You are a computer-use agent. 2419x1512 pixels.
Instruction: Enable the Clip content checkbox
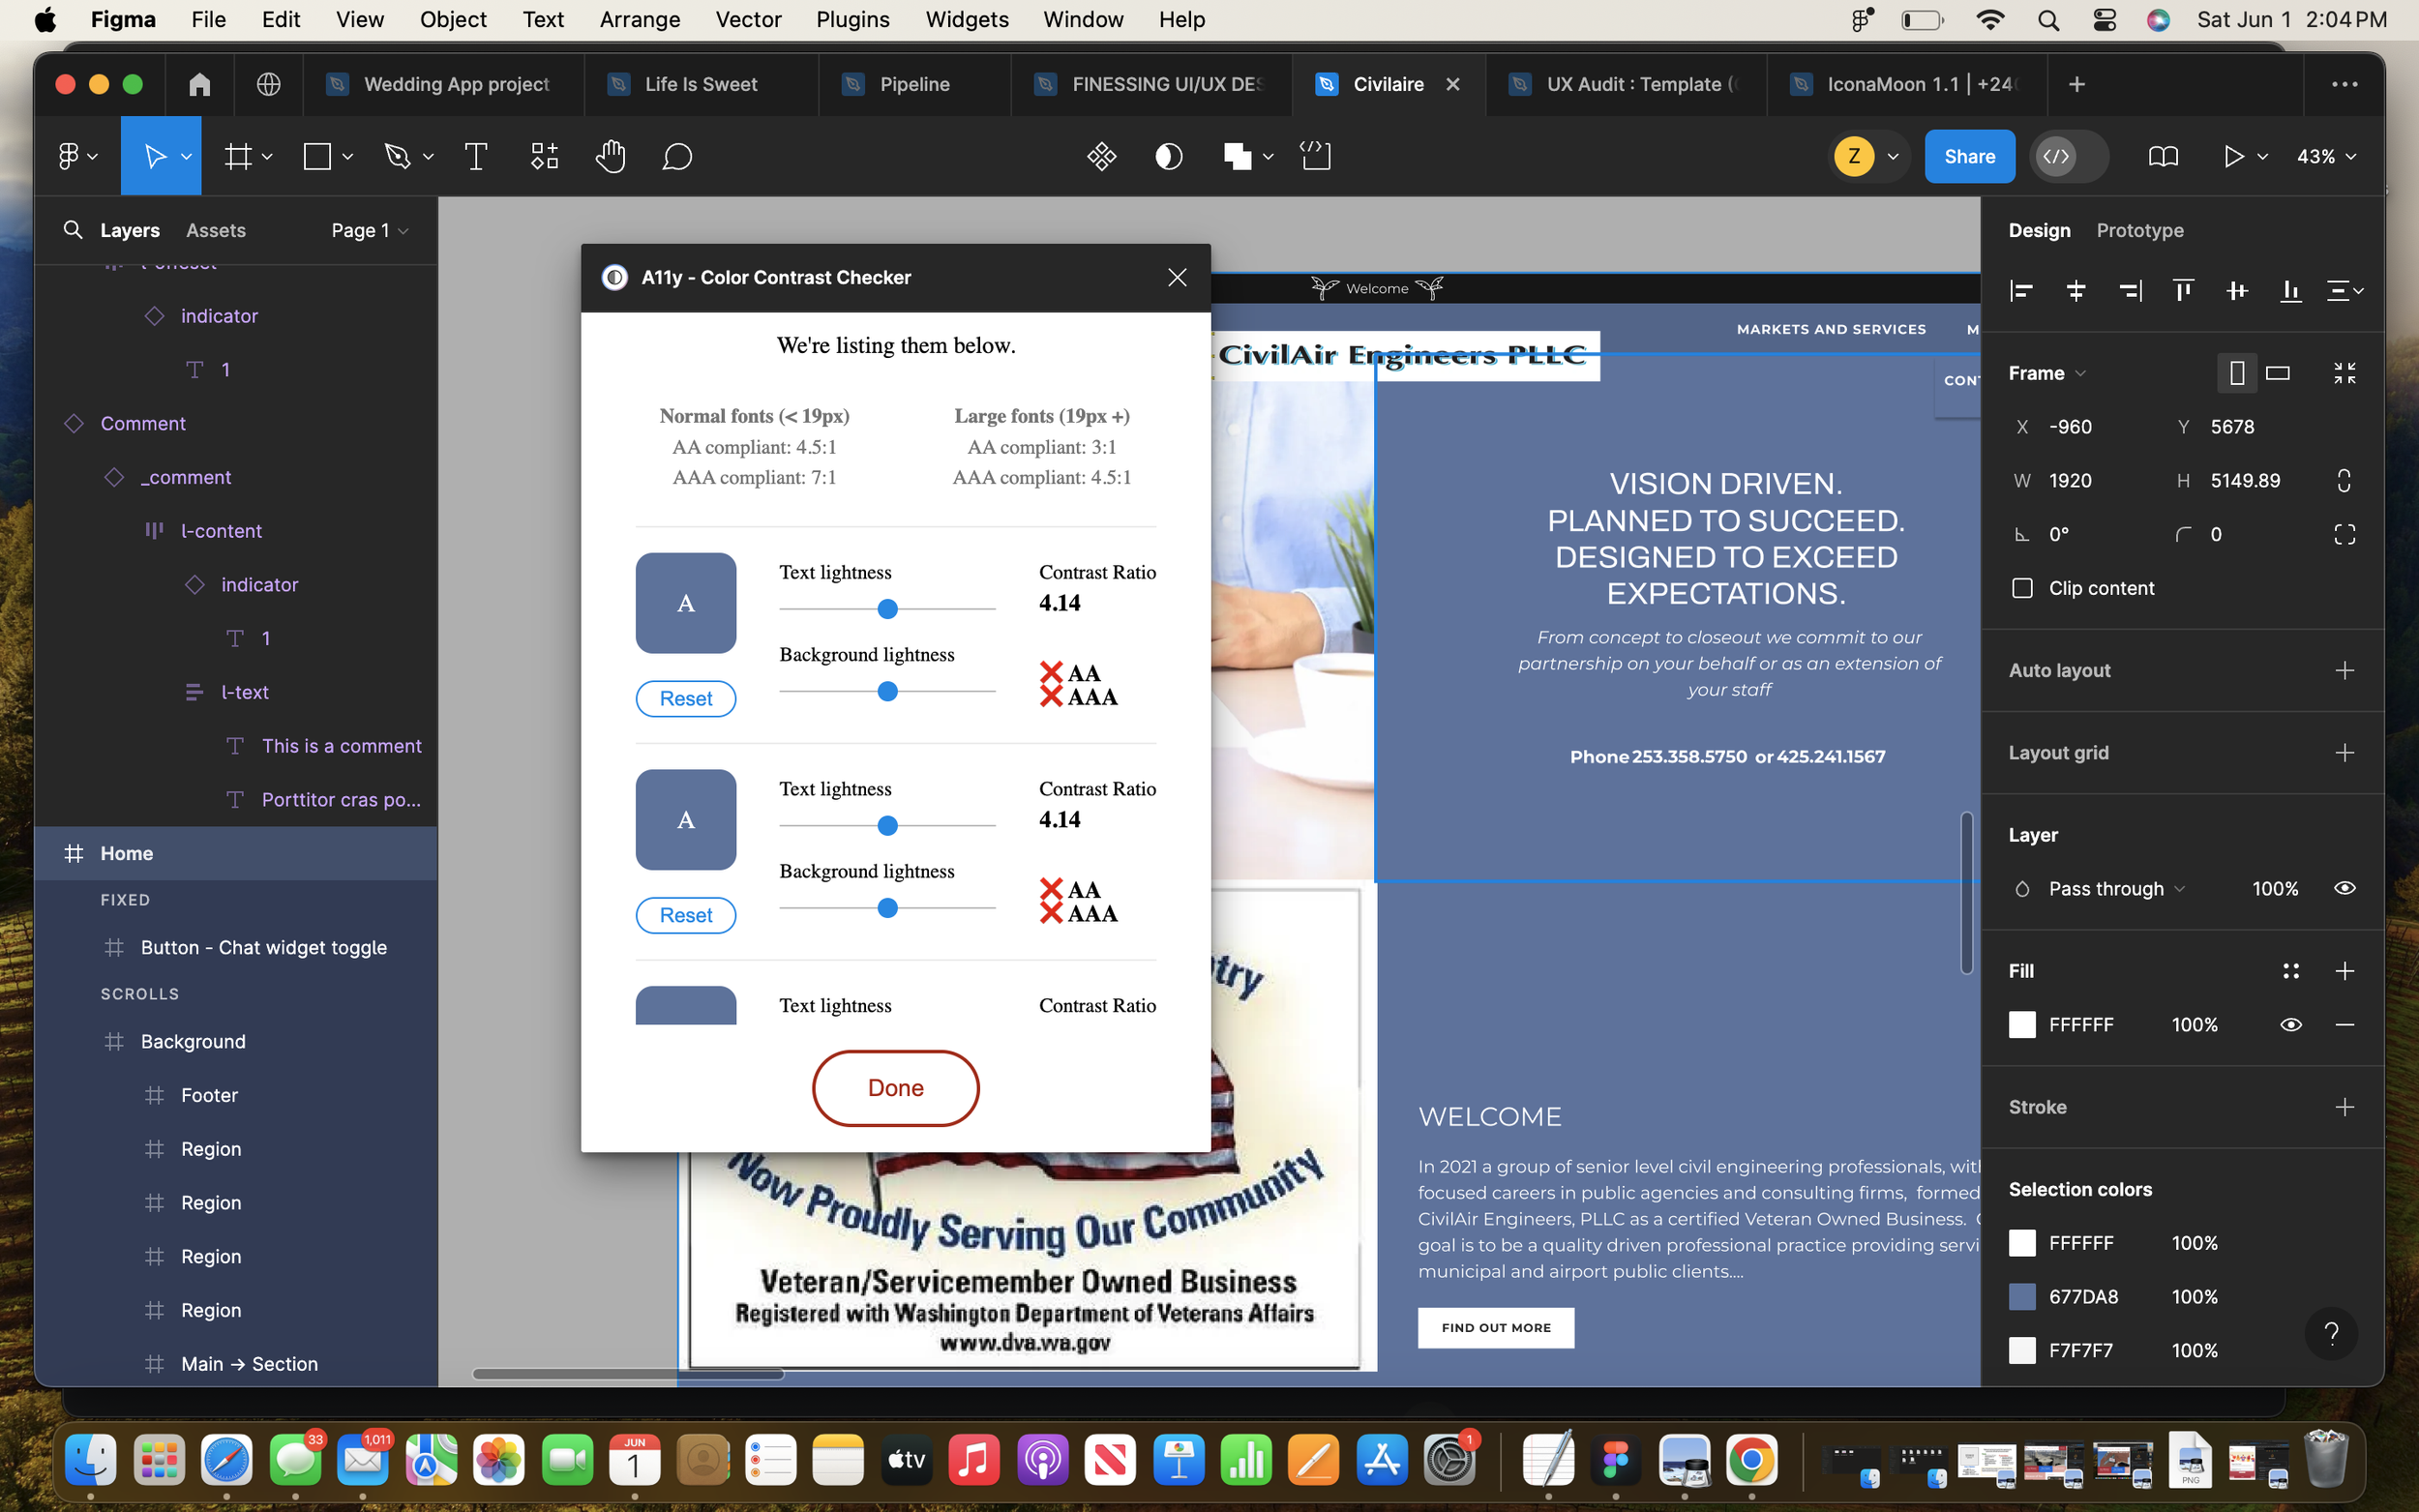point(2022,588)
